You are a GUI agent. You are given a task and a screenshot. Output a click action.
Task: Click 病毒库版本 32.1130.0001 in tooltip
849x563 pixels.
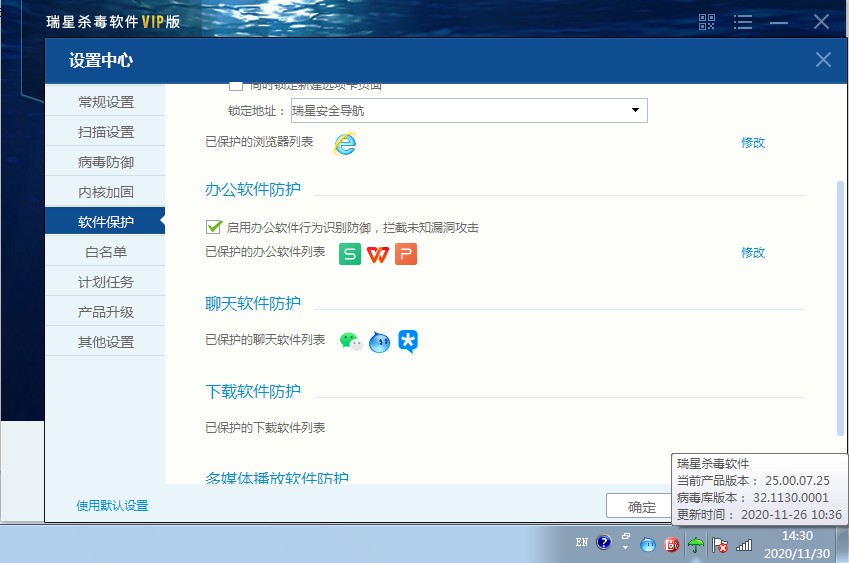pos(753,498)
